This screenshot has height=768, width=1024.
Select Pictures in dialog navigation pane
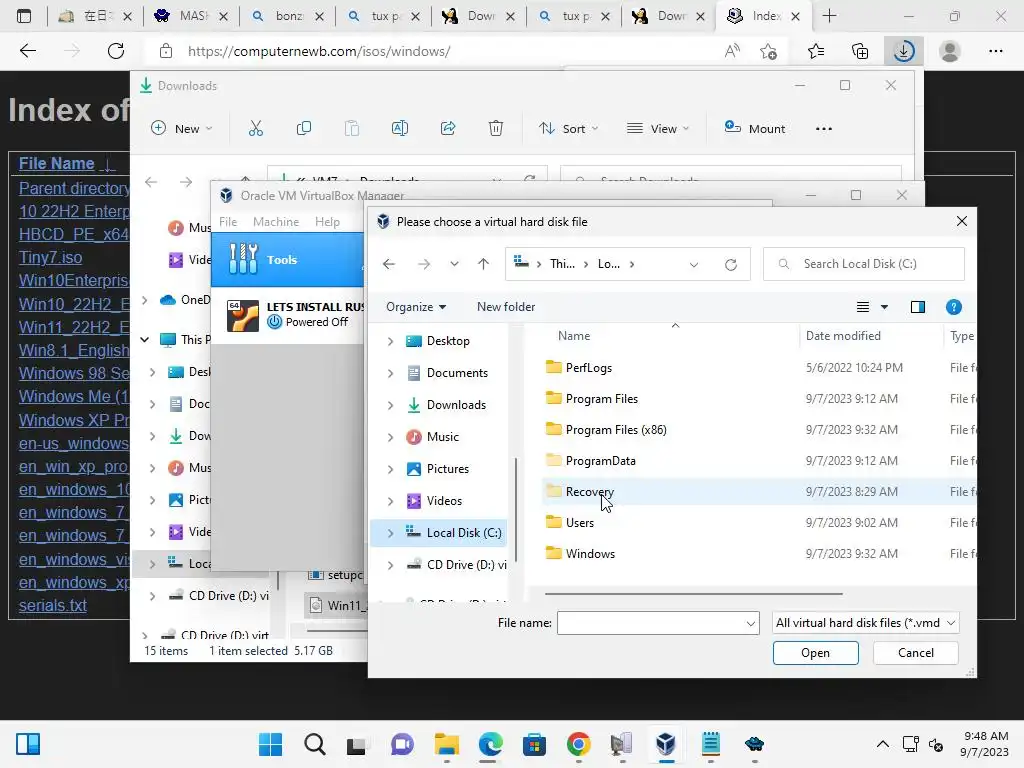pos(447,469)
